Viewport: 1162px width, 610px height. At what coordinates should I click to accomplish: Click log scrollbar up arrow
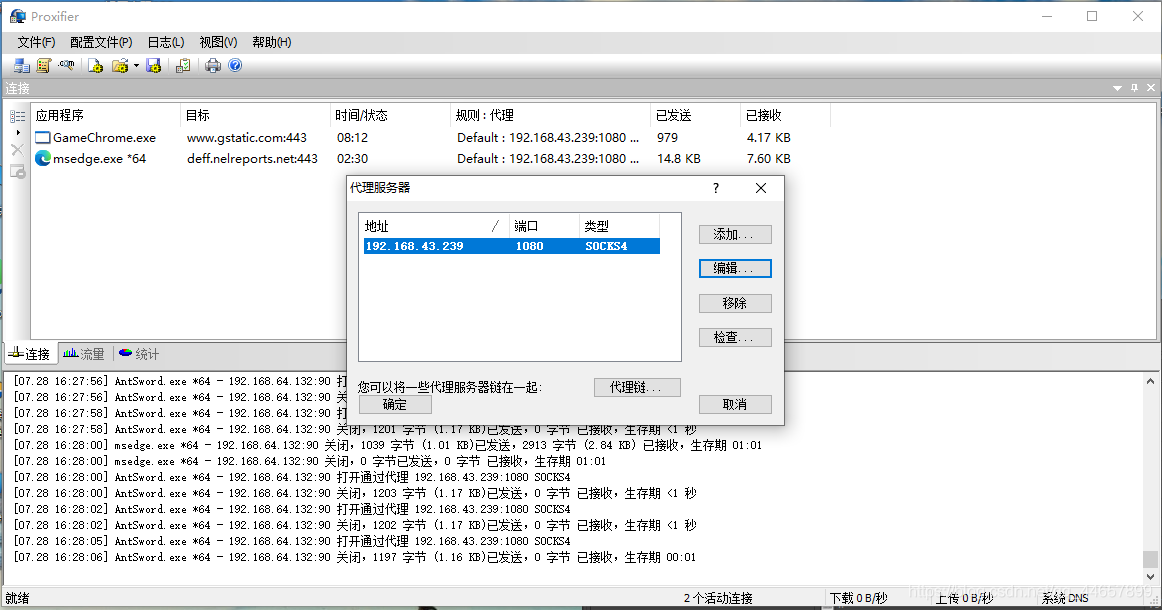pyautogui.click(x=1150, y=382)
